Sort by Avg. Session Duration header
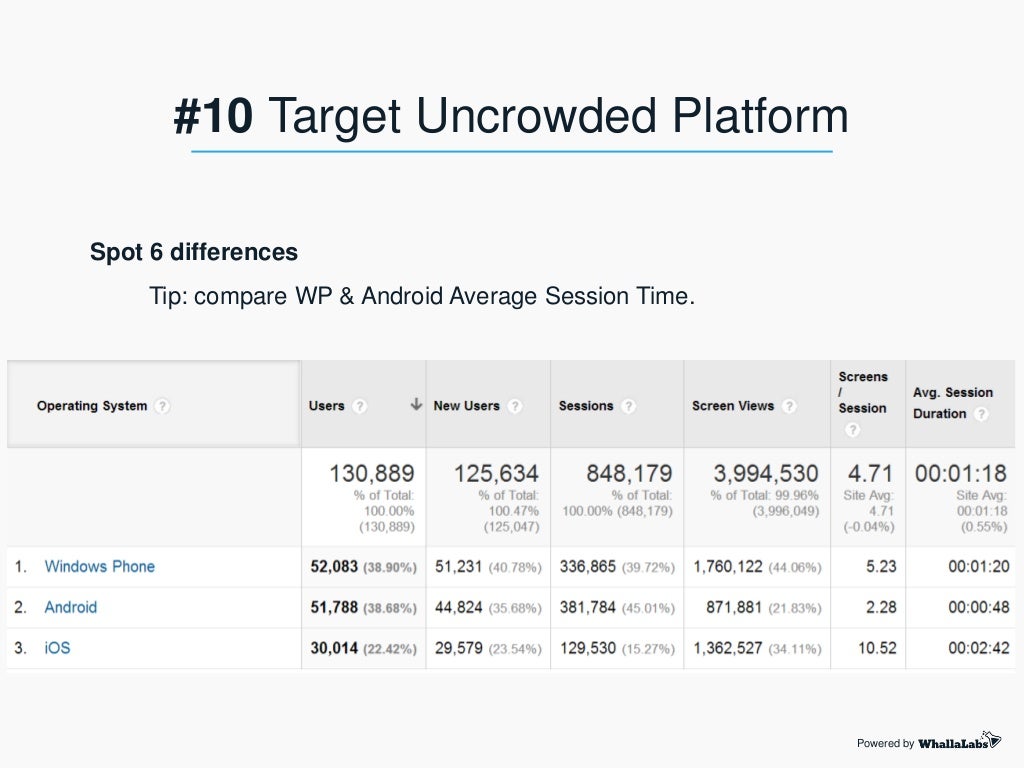The height and width of the screenshot is (769, 1024). 953,403
